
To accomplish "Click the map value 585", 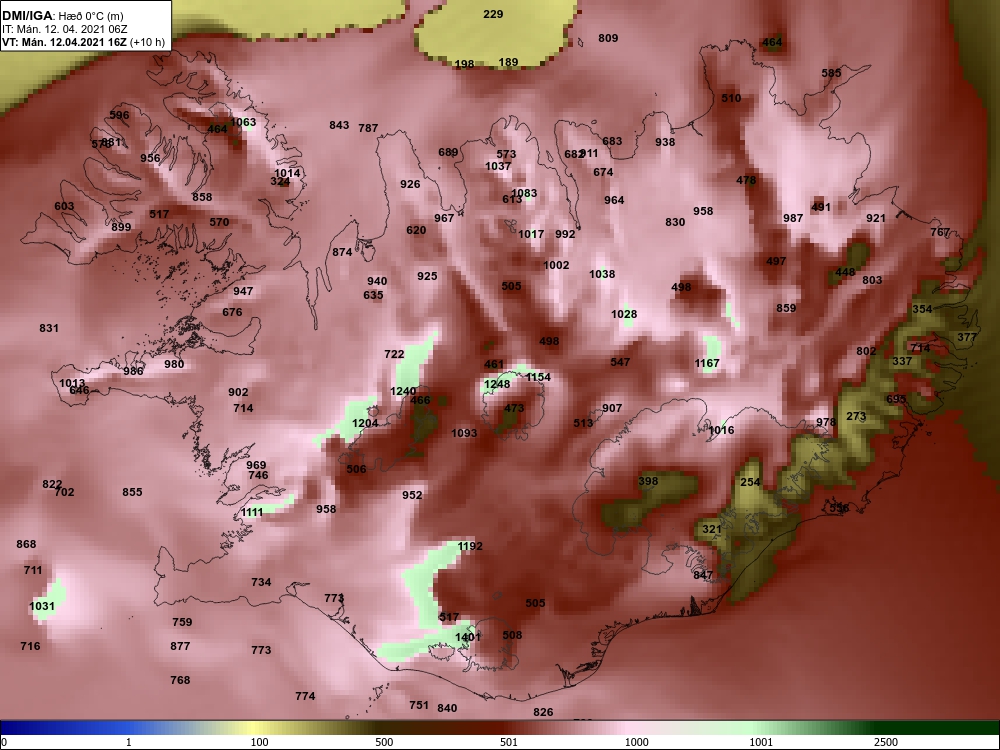I will tap(831, 73).
